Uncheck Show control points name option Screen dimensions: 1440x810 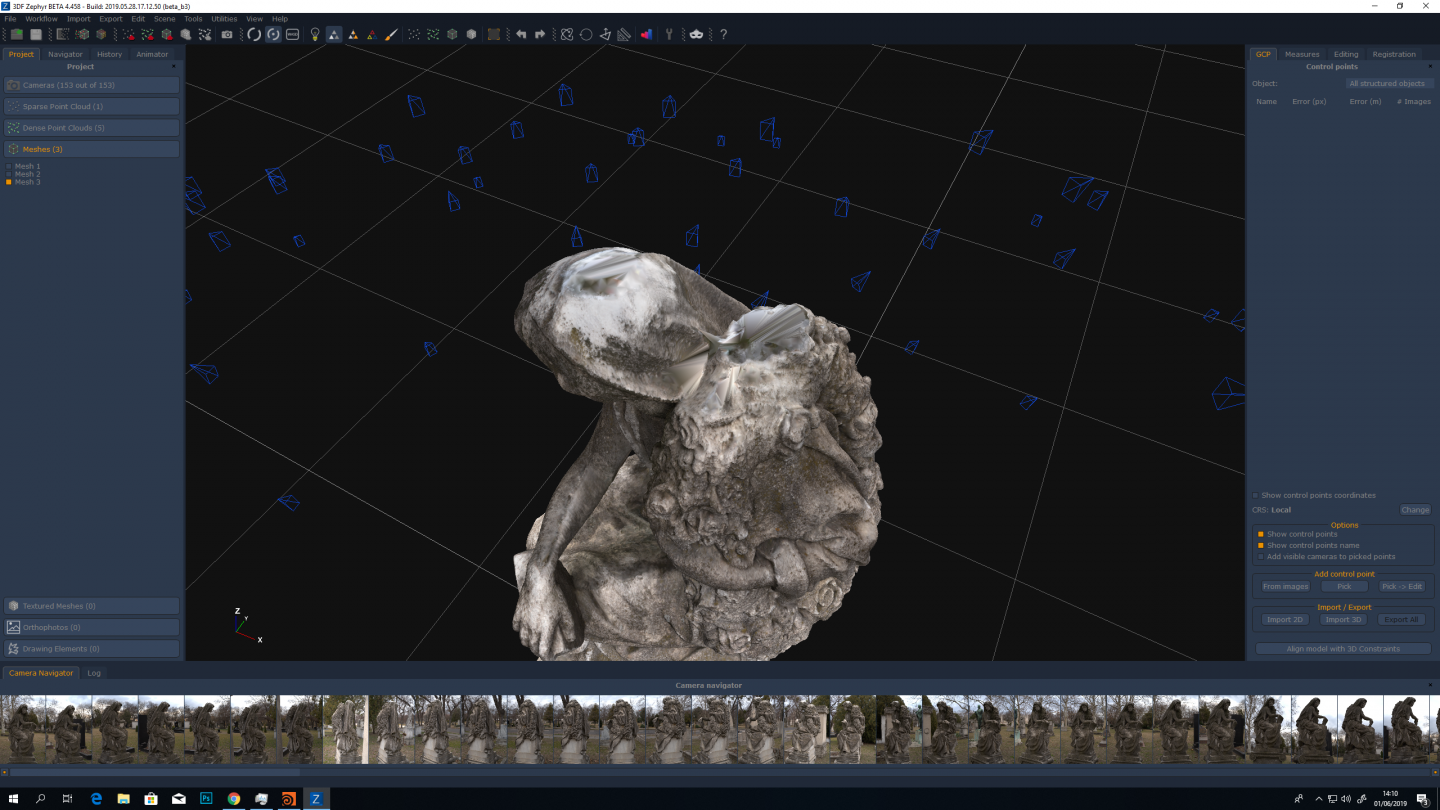point(1260,545)
